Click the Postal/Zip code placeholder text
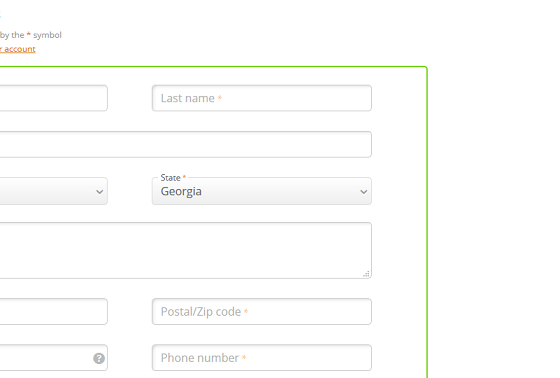The image size is (560, 378). click(201, 312)
